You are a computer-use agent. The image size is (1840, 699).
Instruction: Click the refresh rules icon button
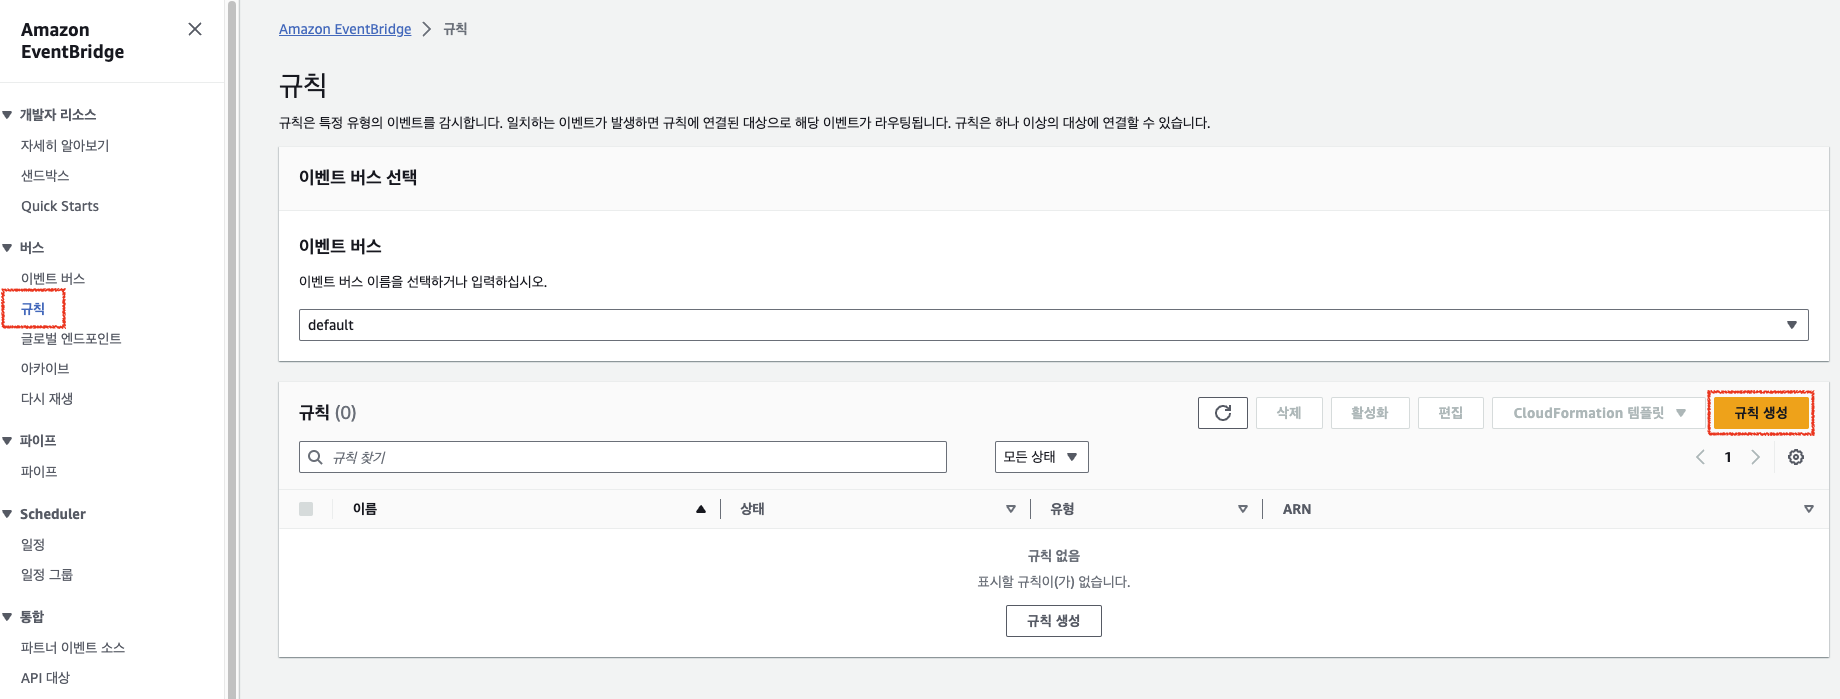[1222, 413]
